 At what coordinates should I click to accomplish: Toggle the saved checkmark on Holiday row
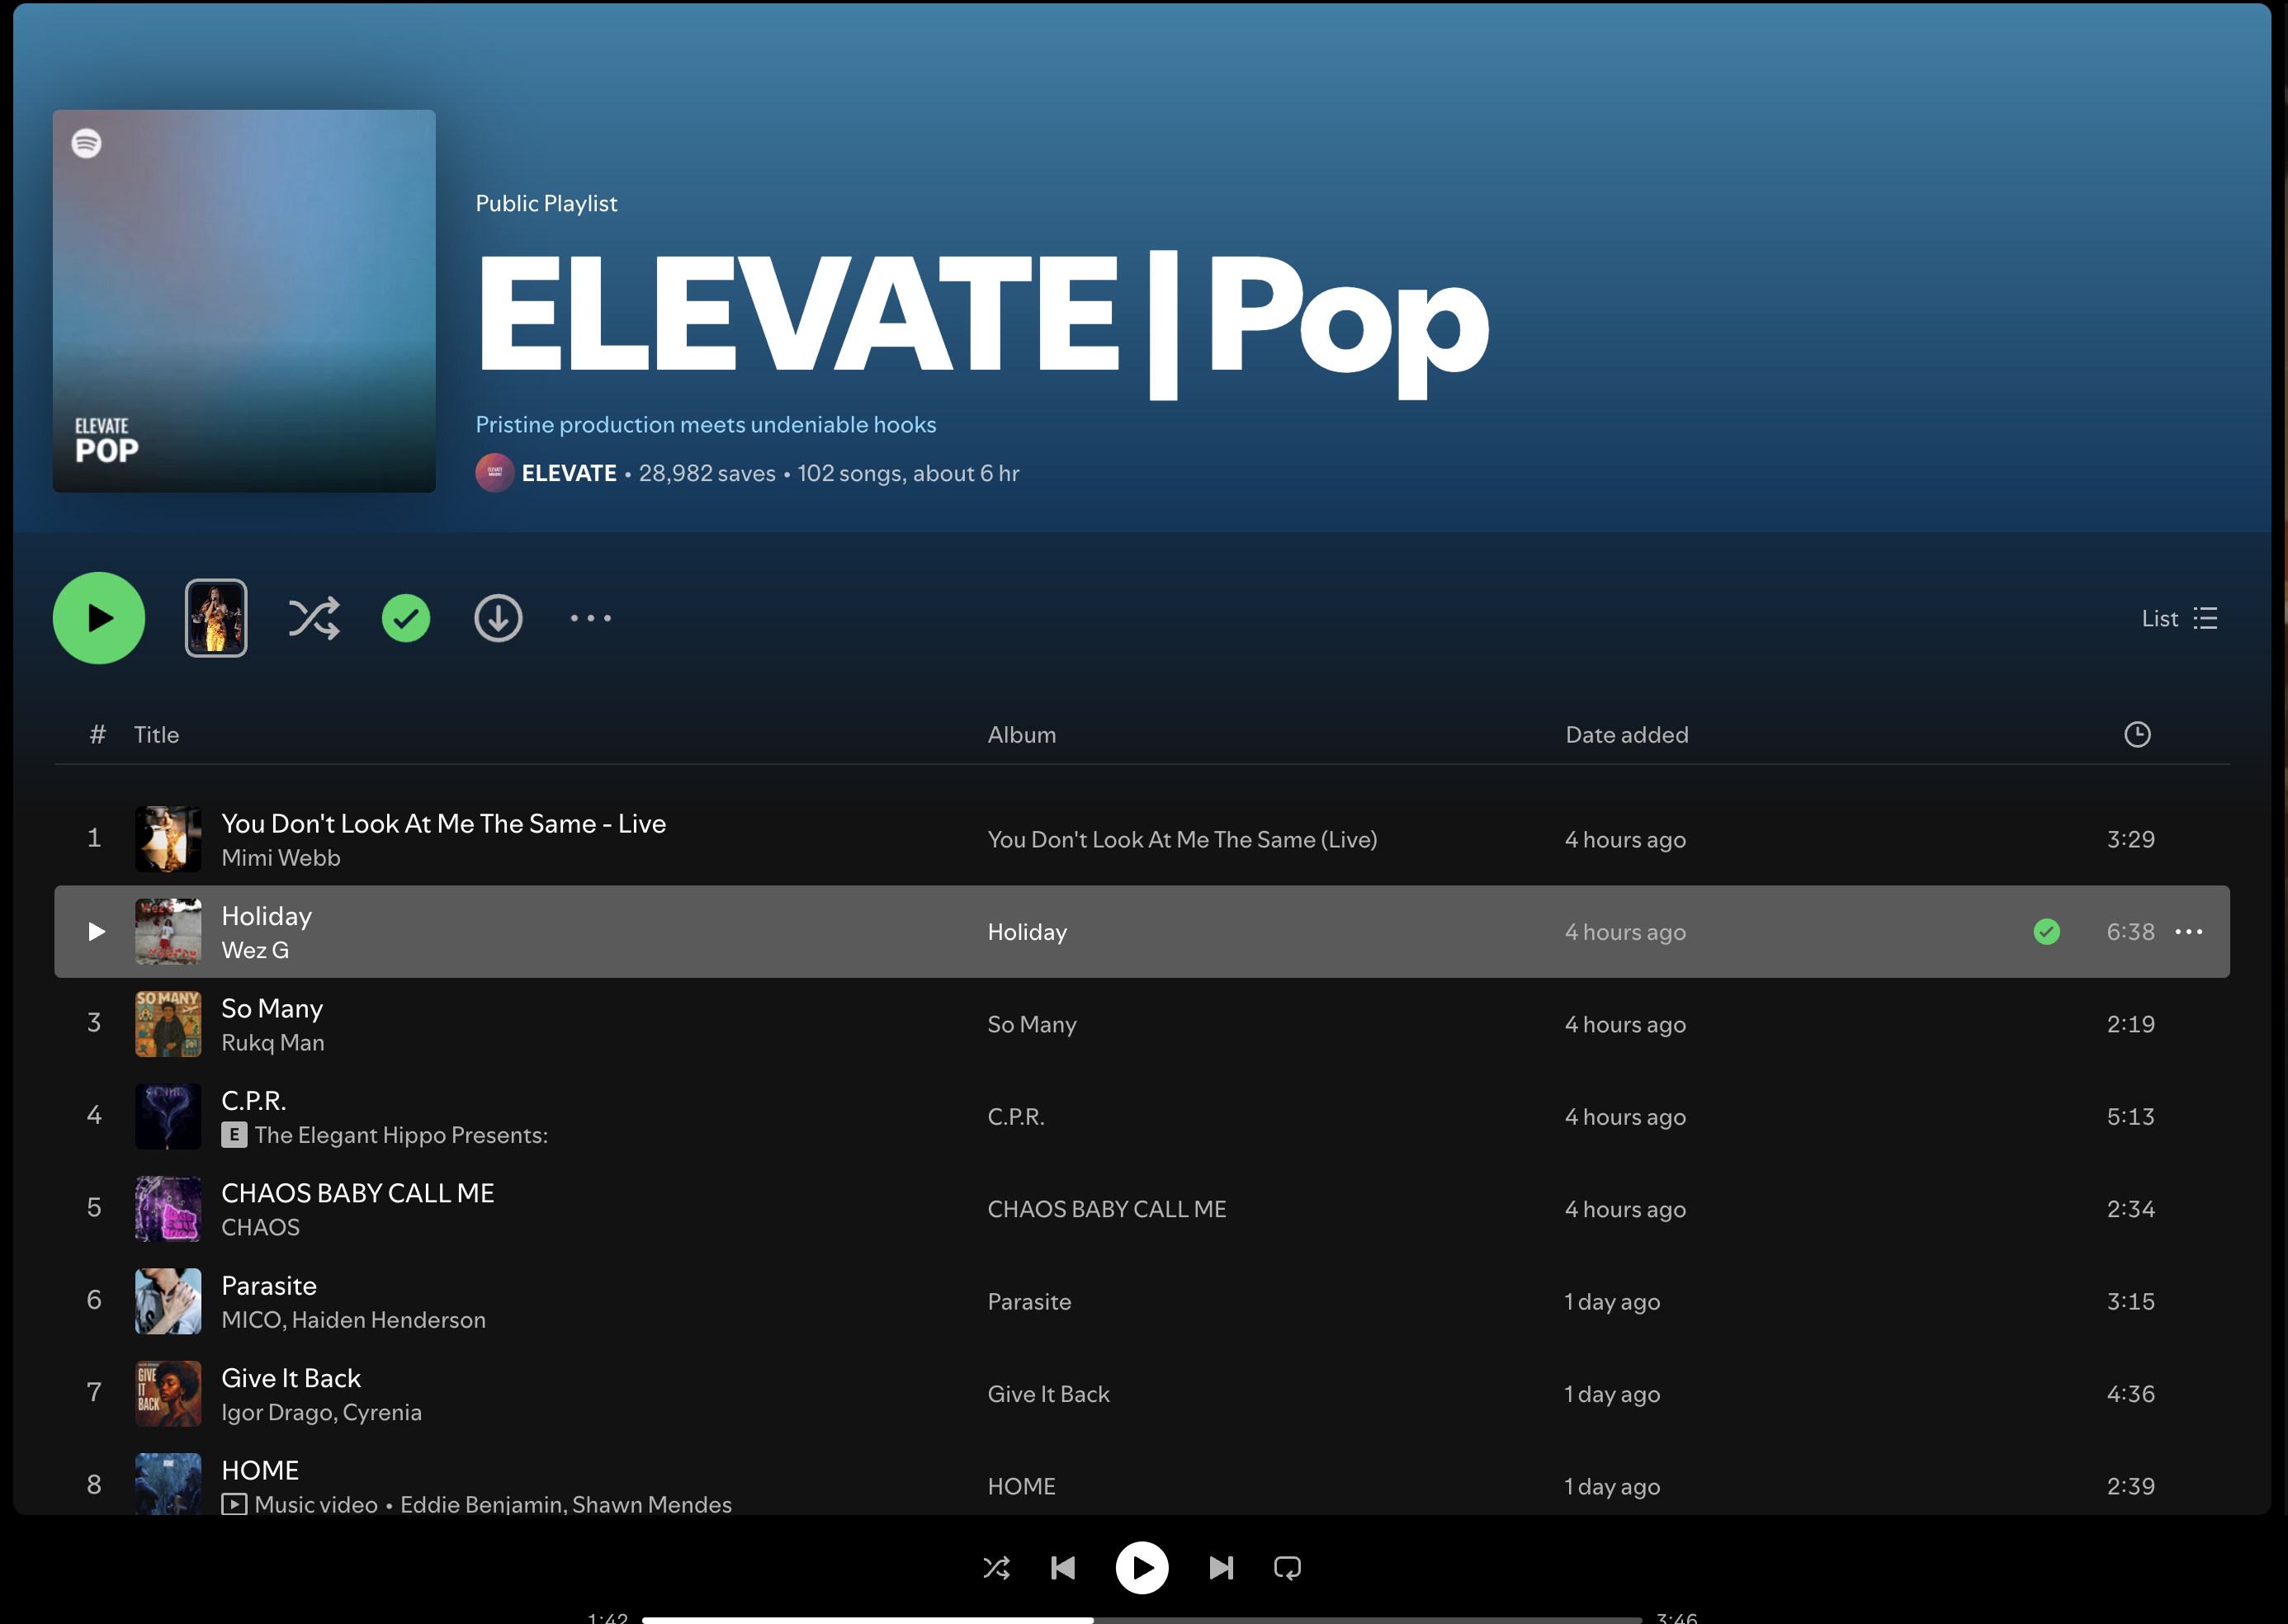click(x=2046, y=931)
